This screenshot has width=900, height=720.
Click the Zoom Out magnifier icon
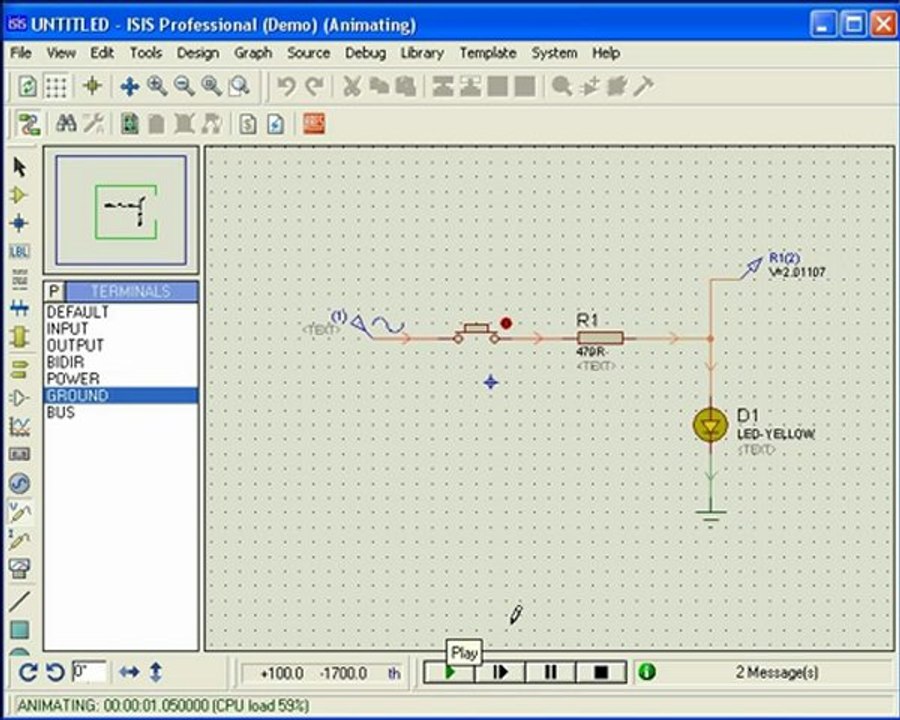coord(184,86)
